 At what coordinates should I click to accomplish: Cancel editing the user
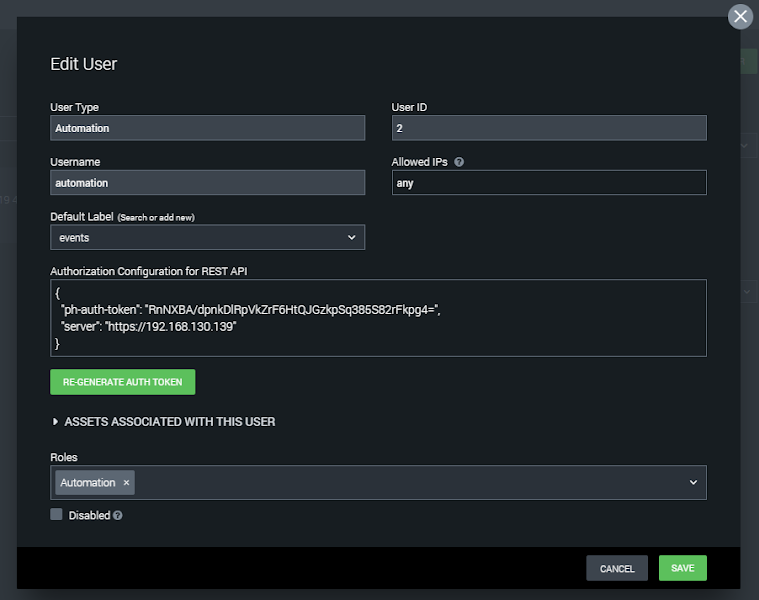pos(617,568)
